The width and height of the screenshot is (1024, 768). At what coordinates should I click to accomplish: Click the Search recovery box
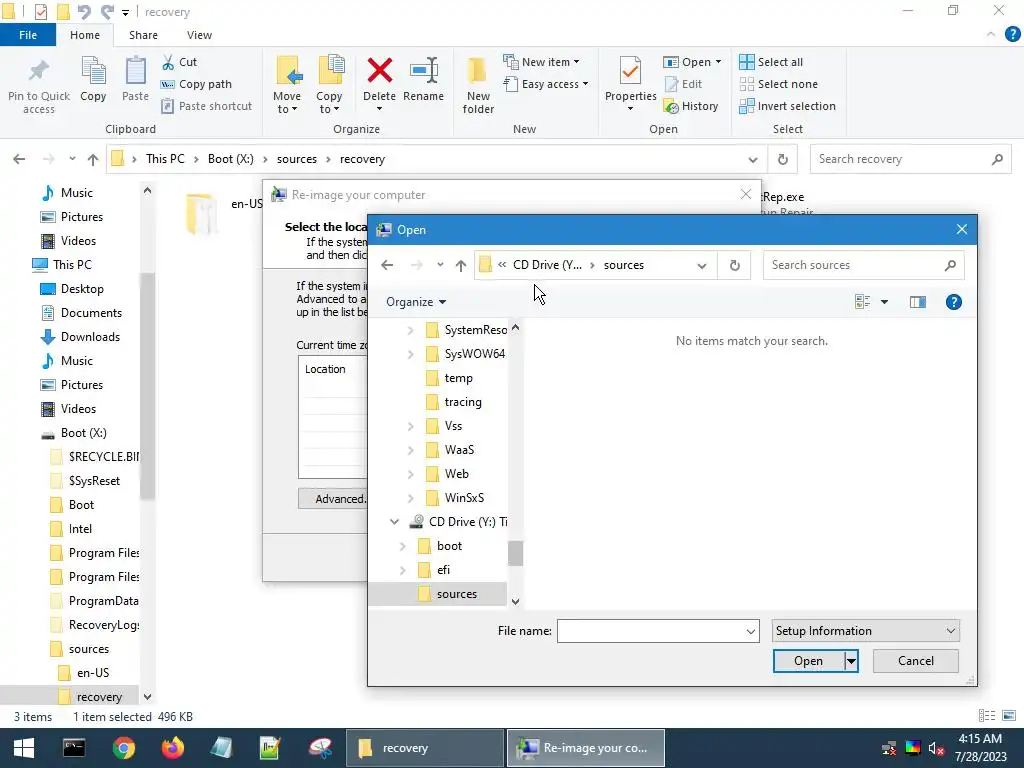tap(910, 159)
